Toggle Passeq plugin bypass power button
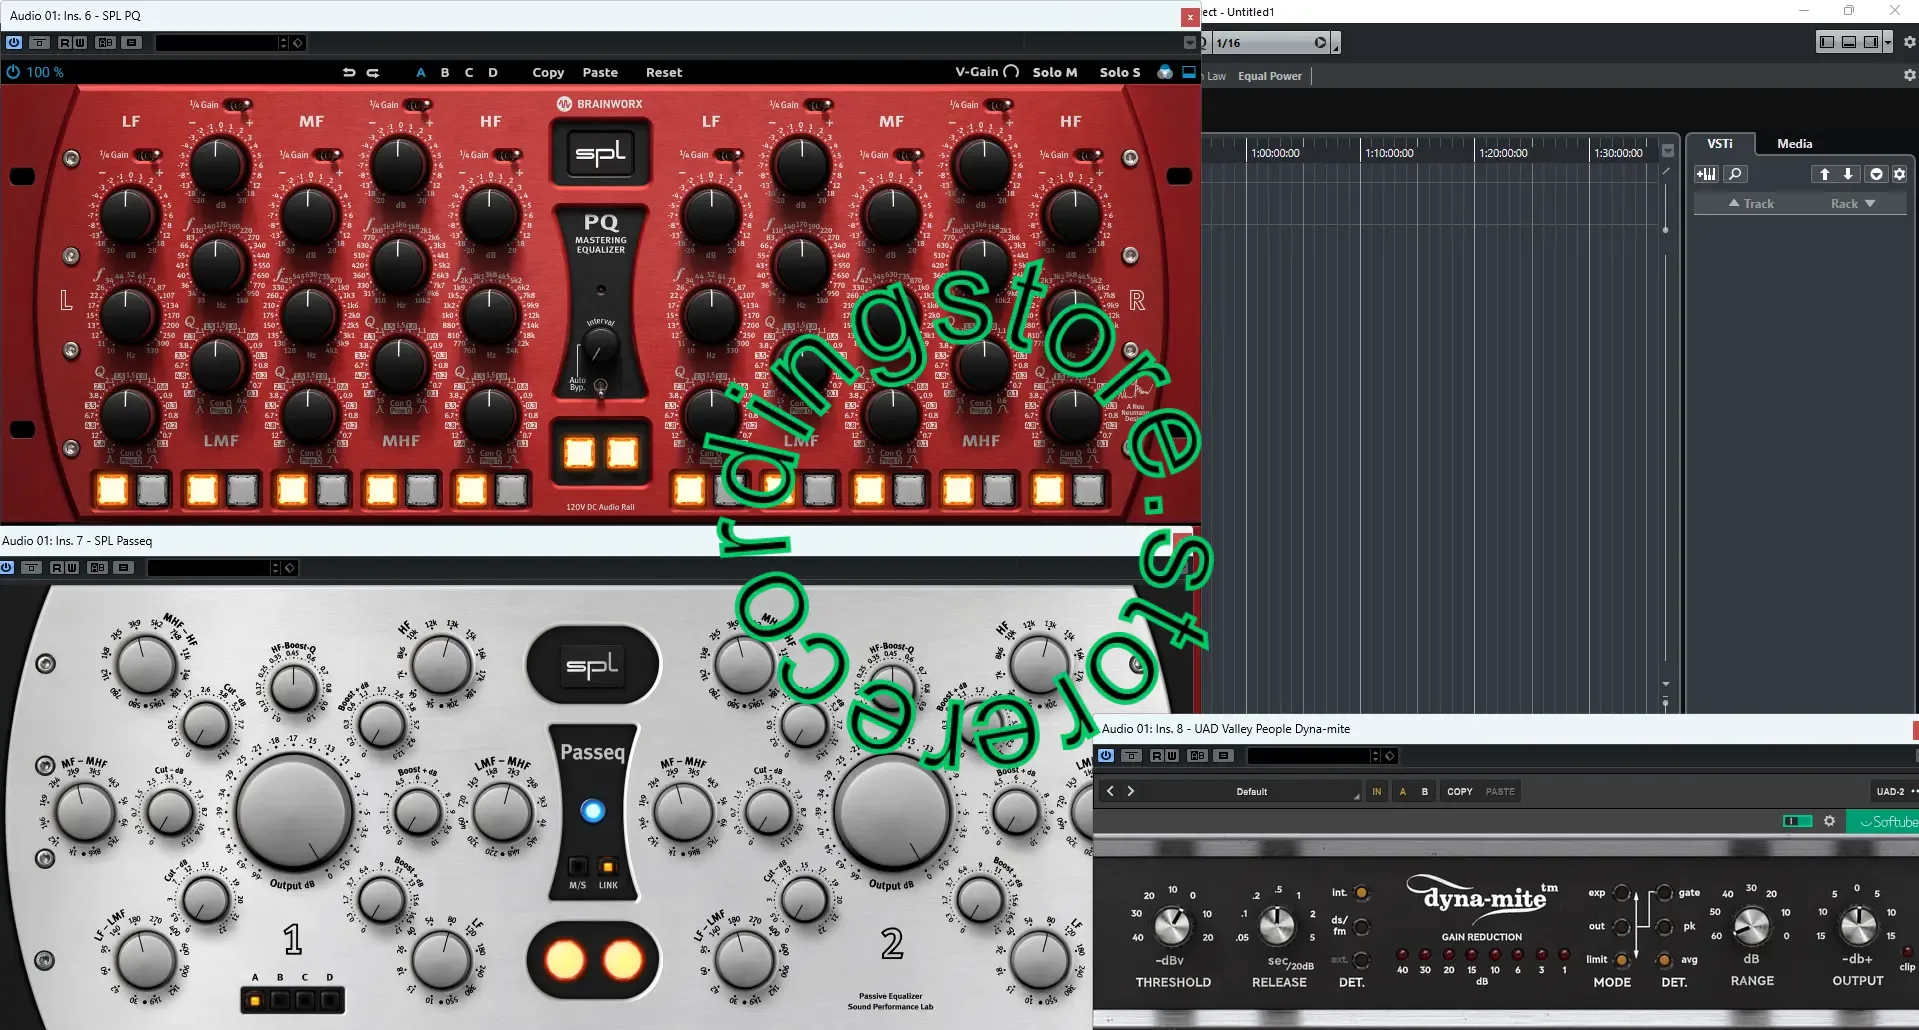 pyautogui.click(x=7, y=568)
